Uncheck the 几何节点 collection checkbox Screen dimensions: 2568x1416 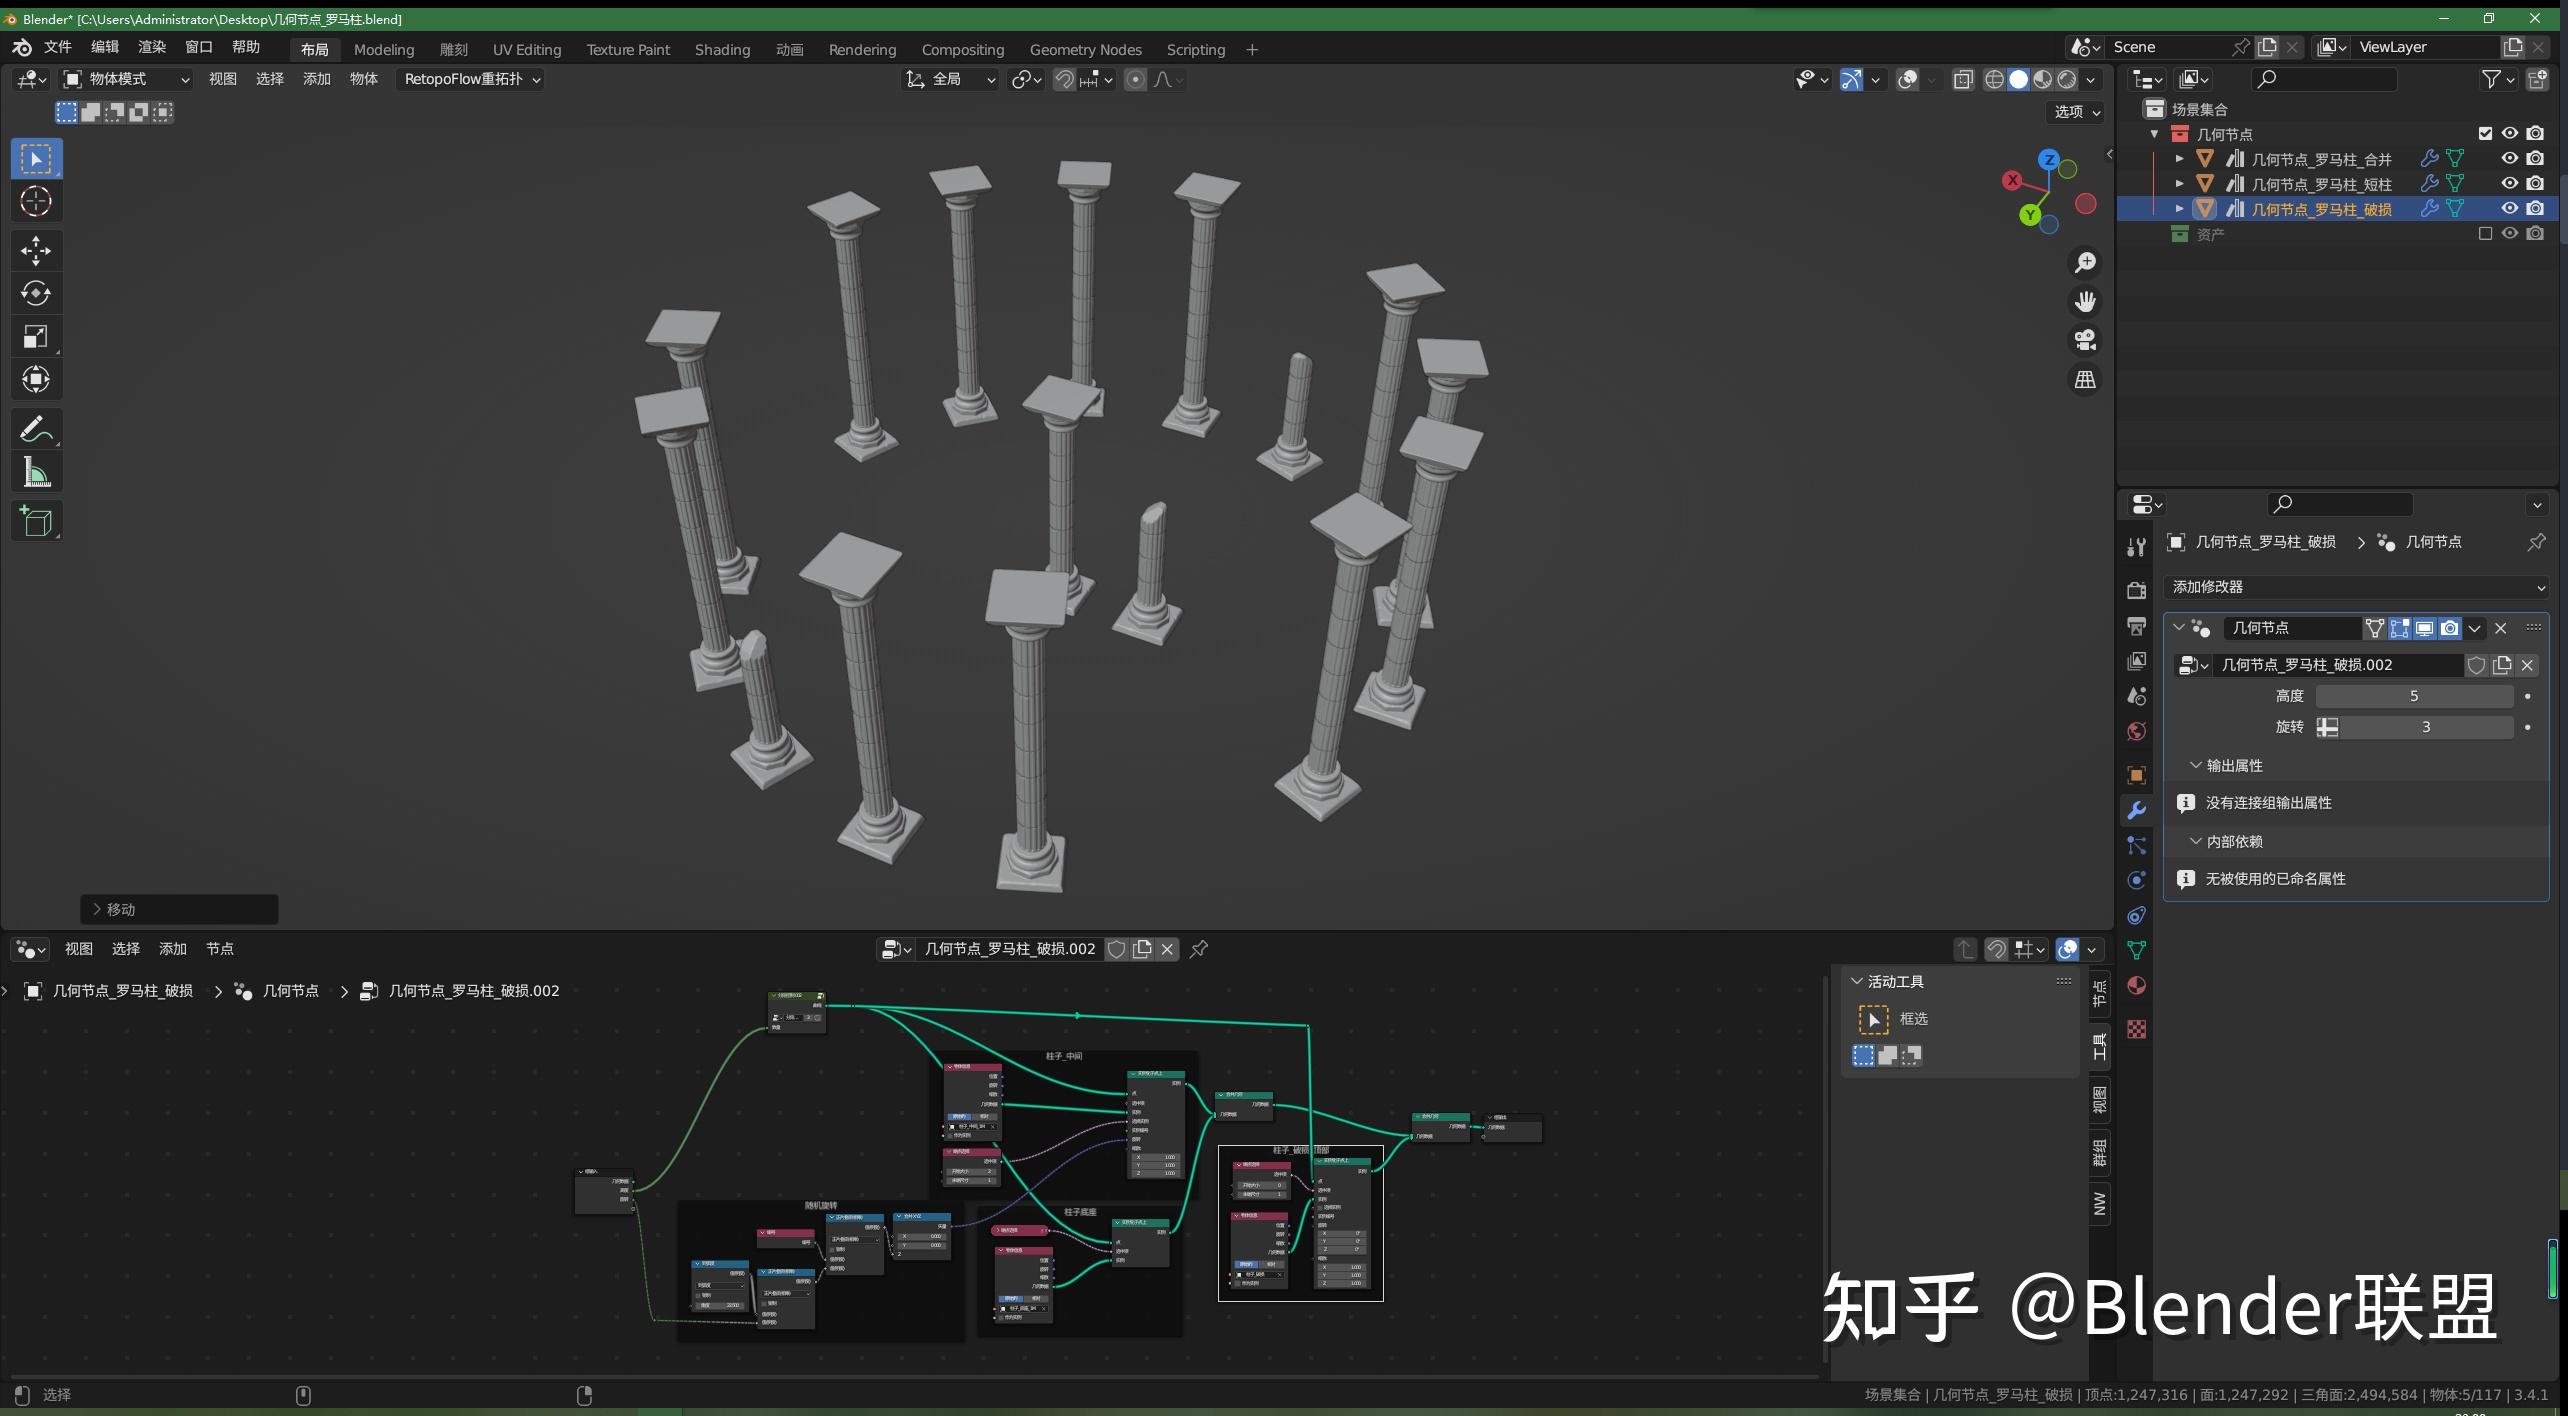[2485, 134]
